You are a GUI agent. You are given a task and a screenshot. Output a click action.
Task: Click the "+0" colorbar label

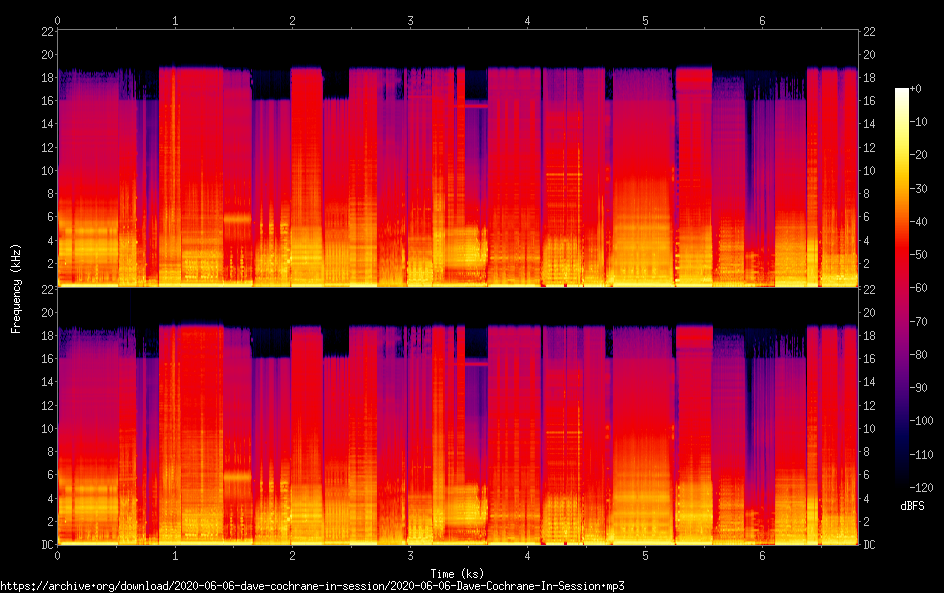point(915,88)
